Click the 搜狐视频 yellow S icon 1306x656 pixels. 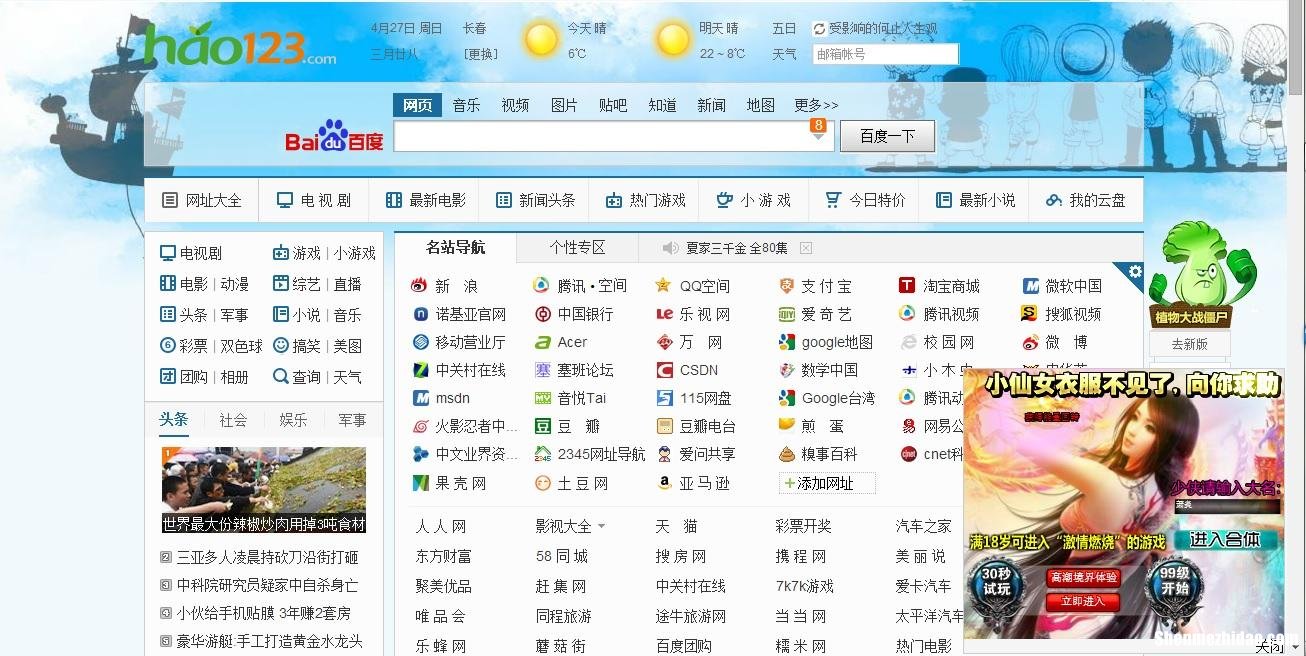click(1029, 314)
